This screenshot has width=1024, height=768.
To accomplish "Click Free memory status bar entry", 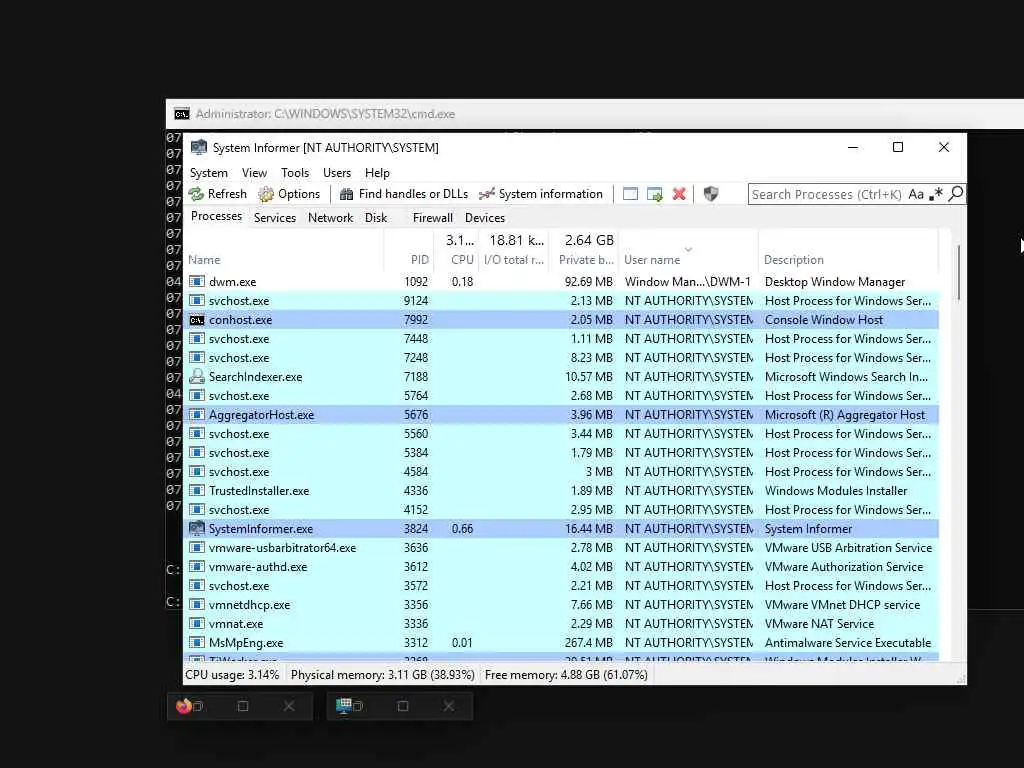I will pos(566,675).
